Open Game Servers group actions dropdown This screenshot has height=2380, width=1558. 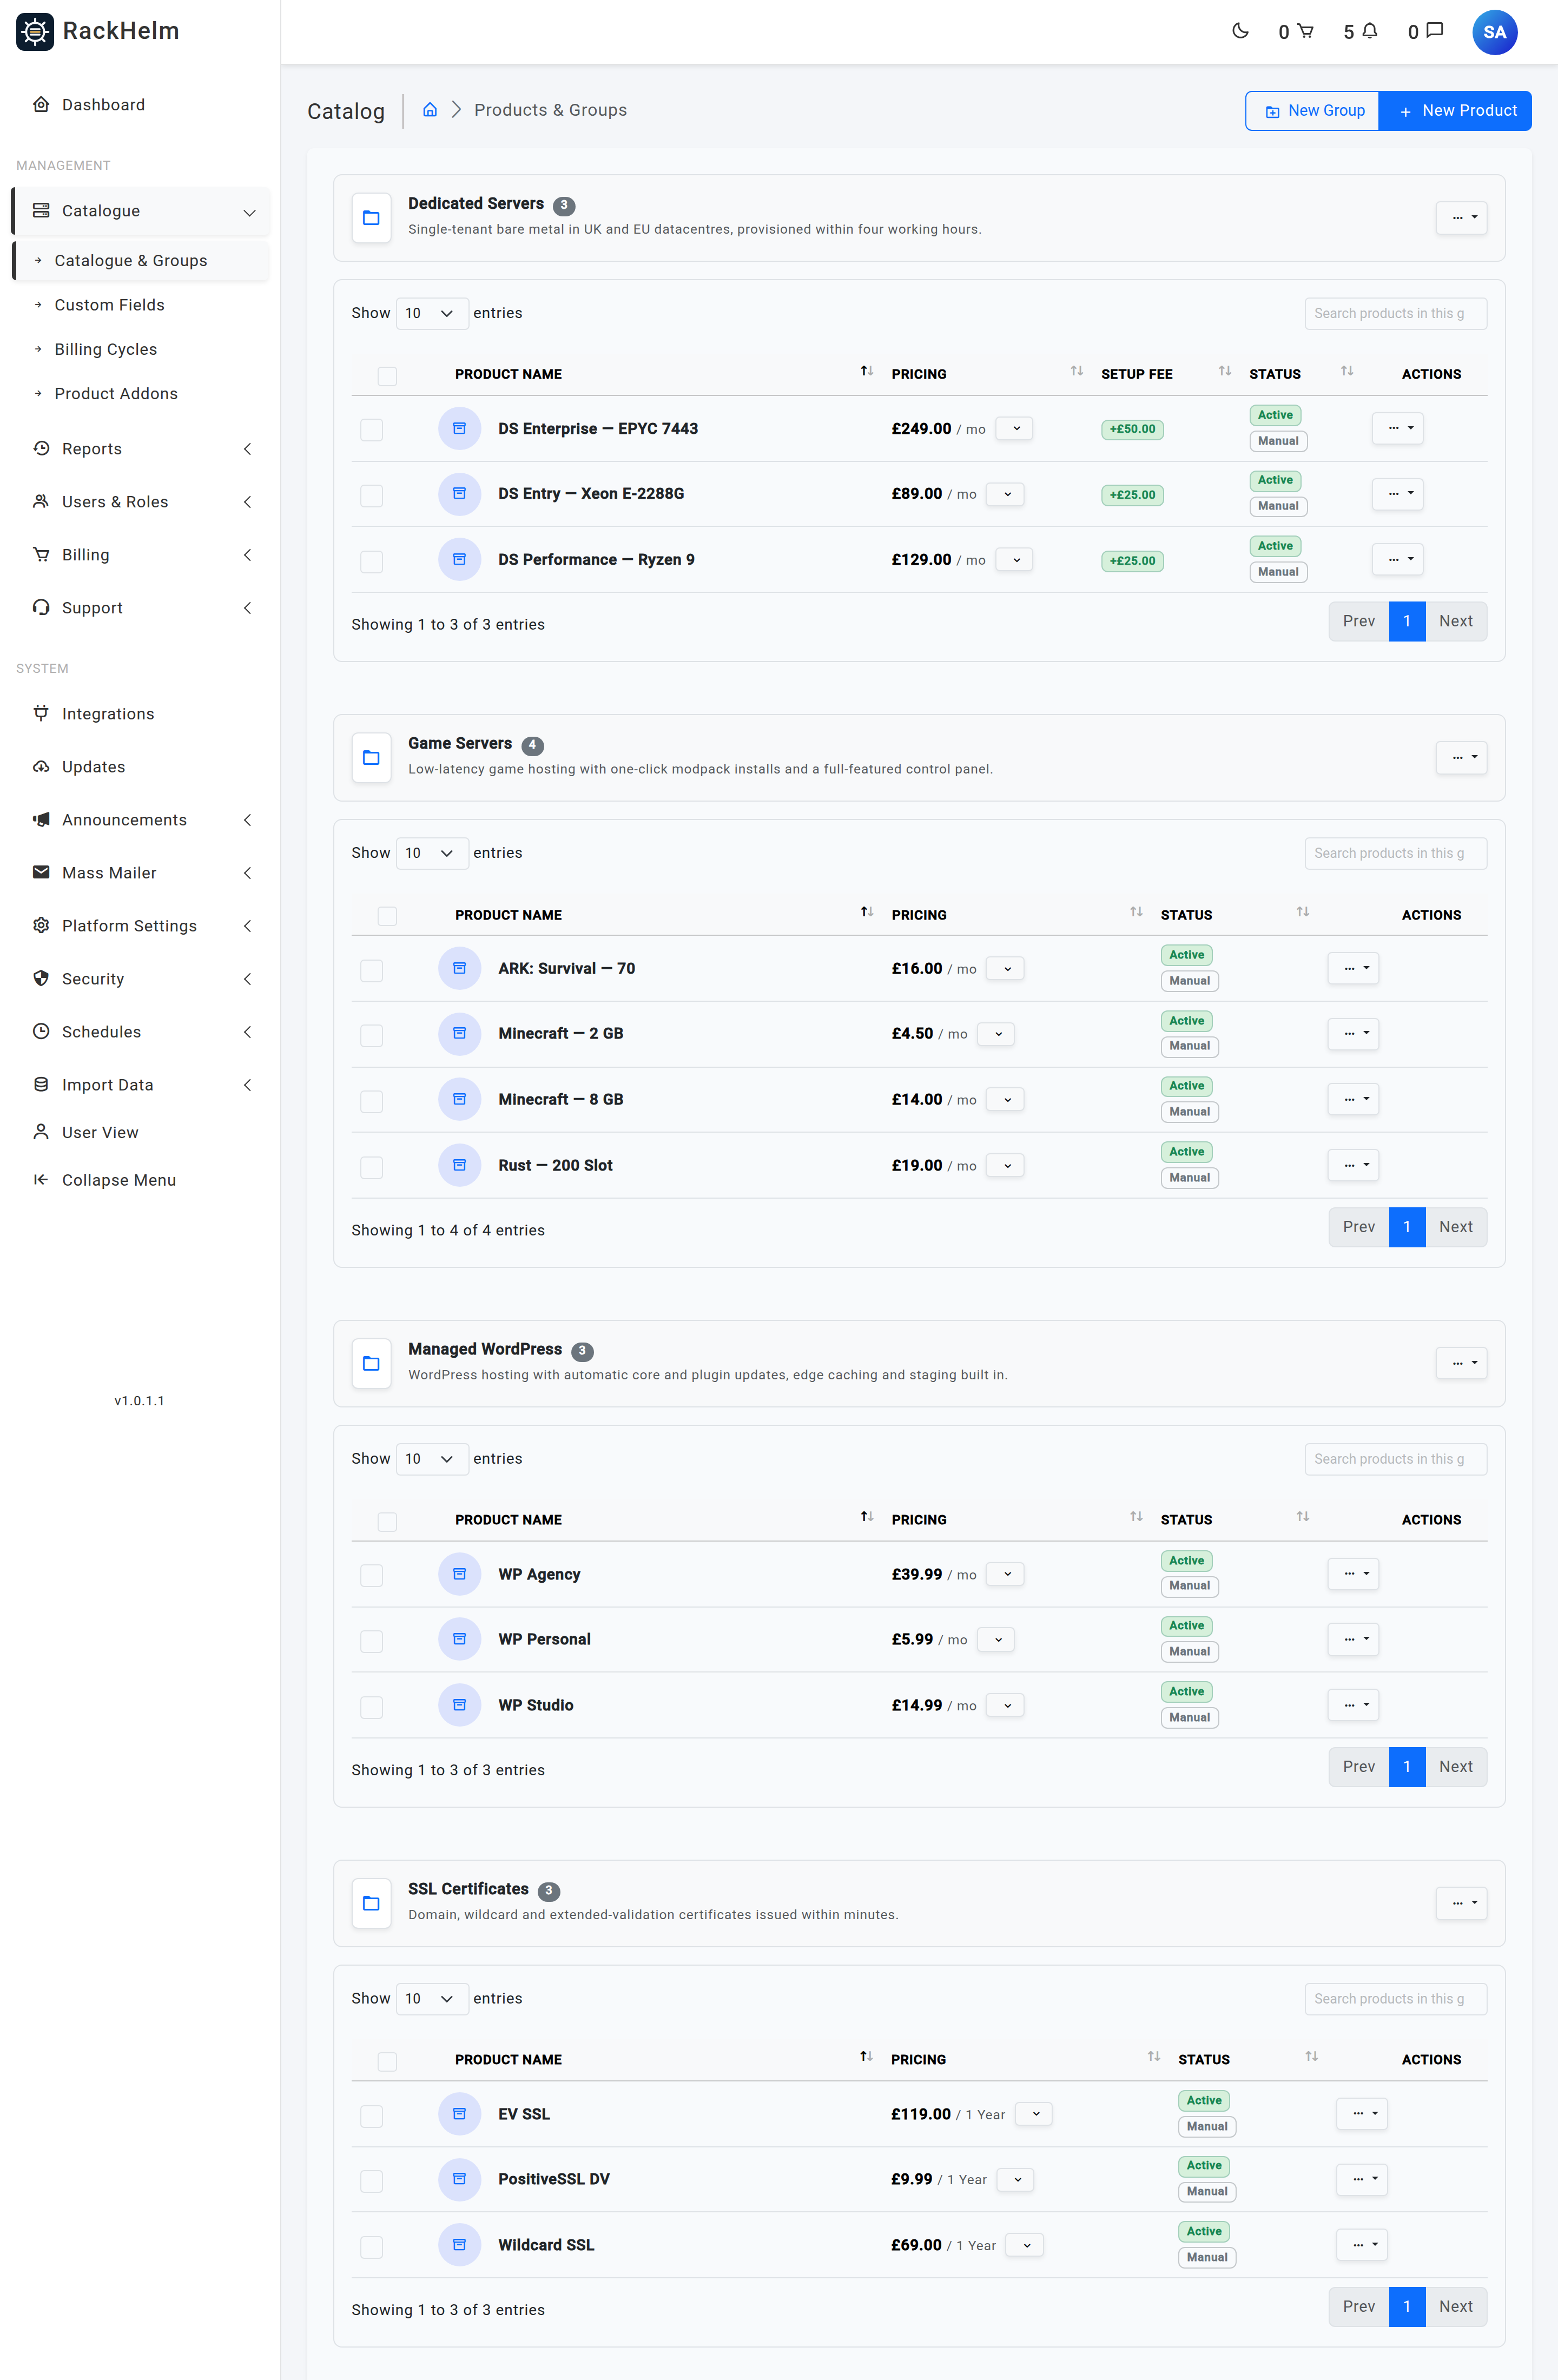pyautogui.click(x=1461, y=757)
